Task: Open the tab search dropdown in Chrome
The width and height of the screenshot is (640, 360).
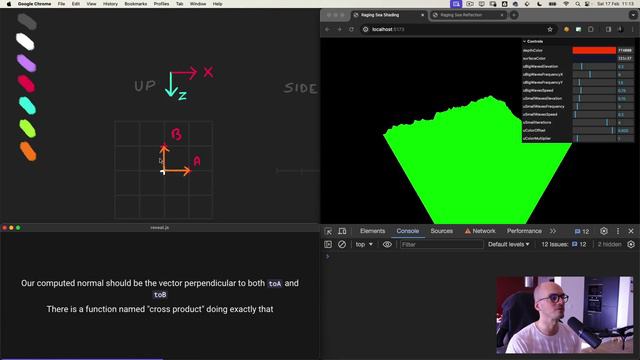Action: coord(633,15)
